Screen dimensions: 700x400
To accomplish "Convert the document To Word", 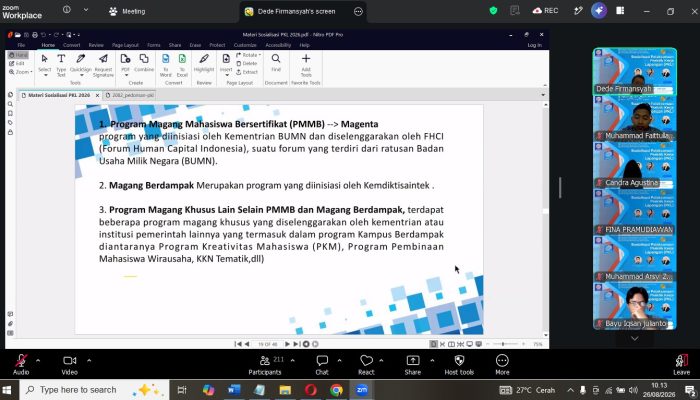I will pos(166,64).
